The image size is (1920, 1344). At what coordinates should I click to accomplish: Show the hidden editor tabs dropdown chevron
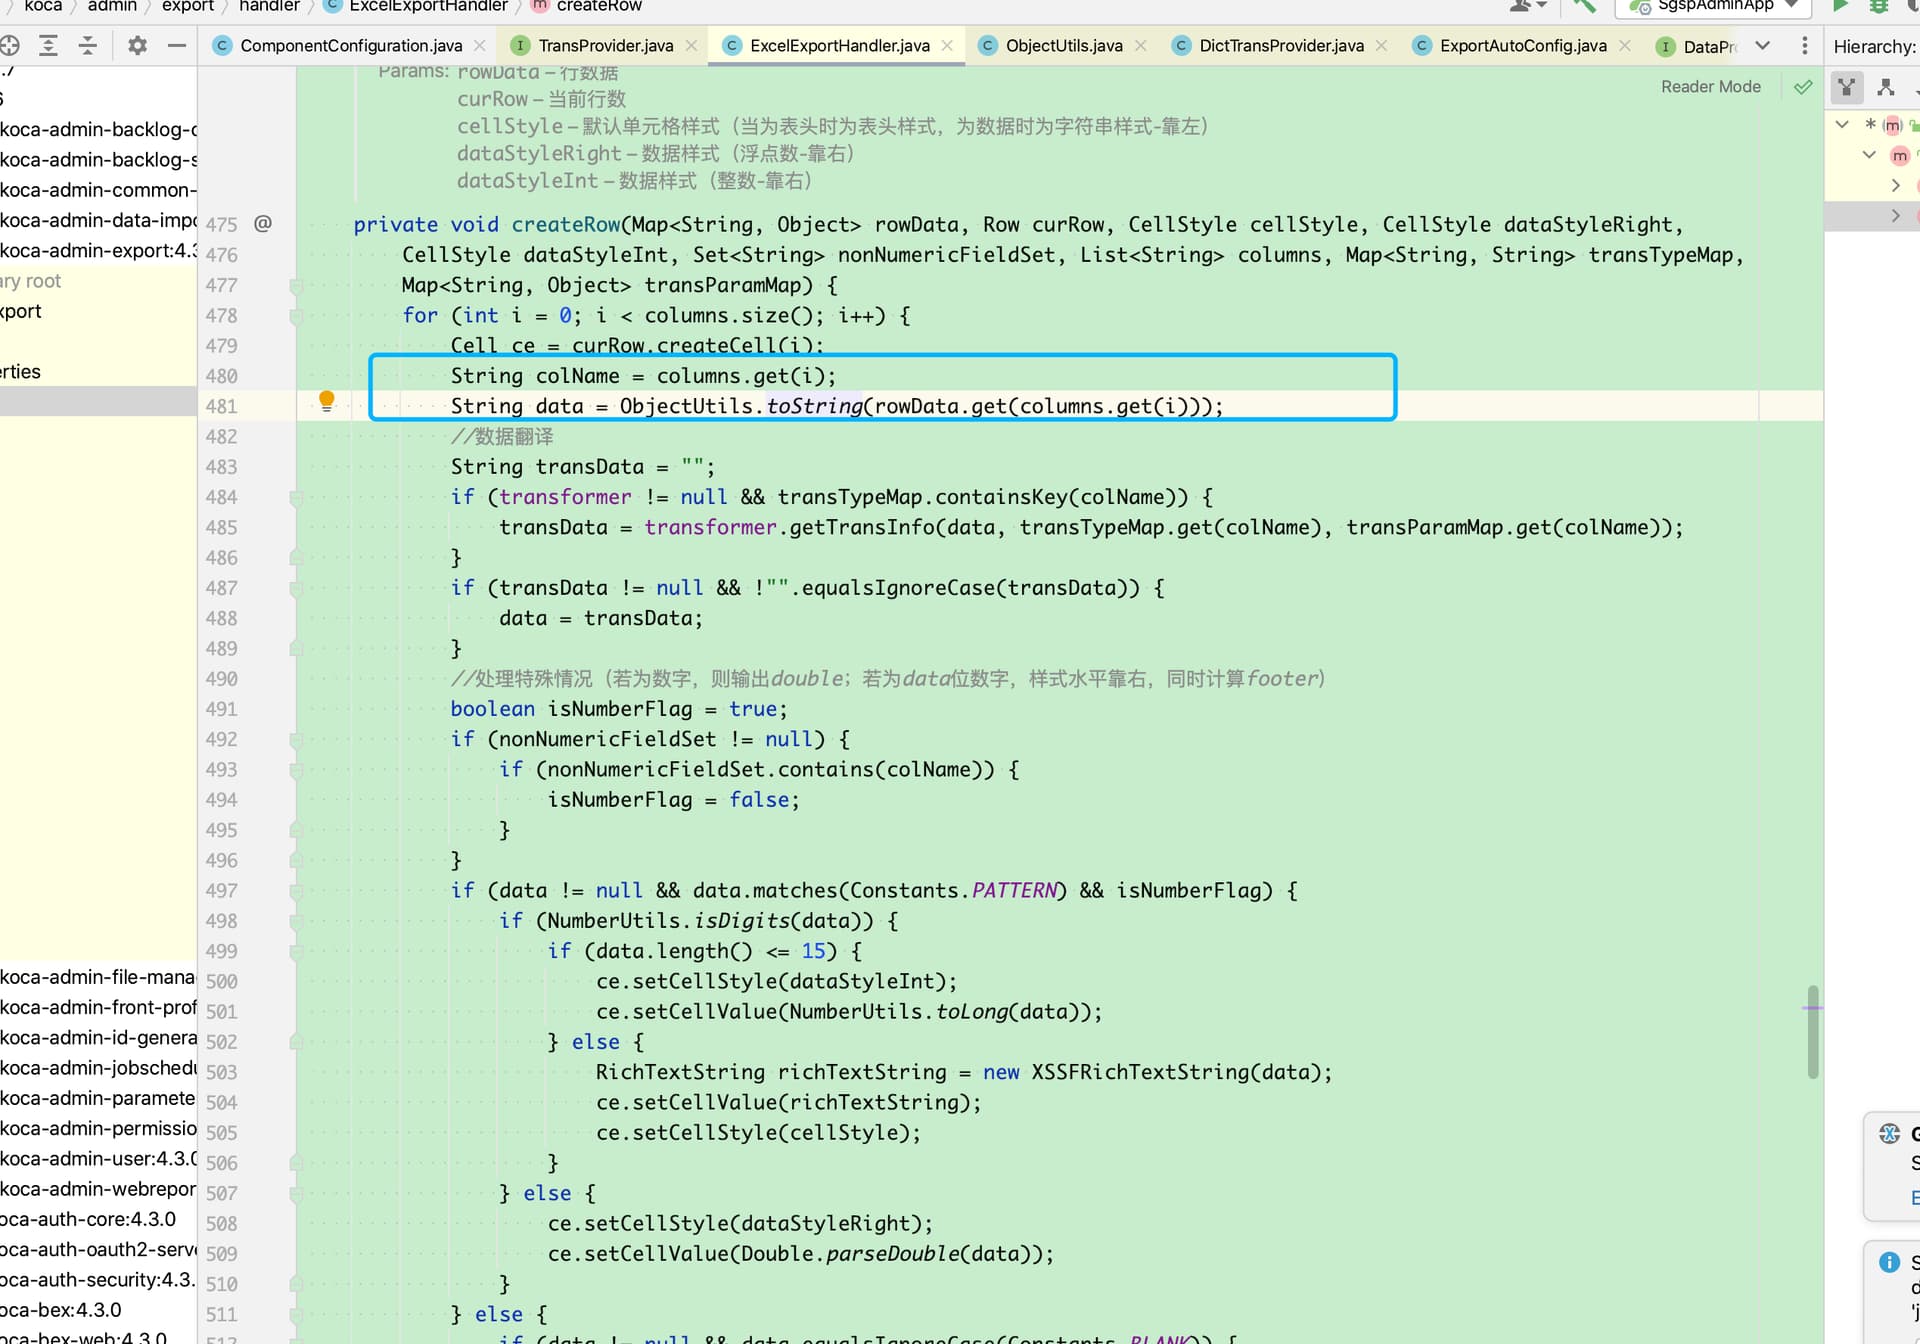[x=1763, y=46]
